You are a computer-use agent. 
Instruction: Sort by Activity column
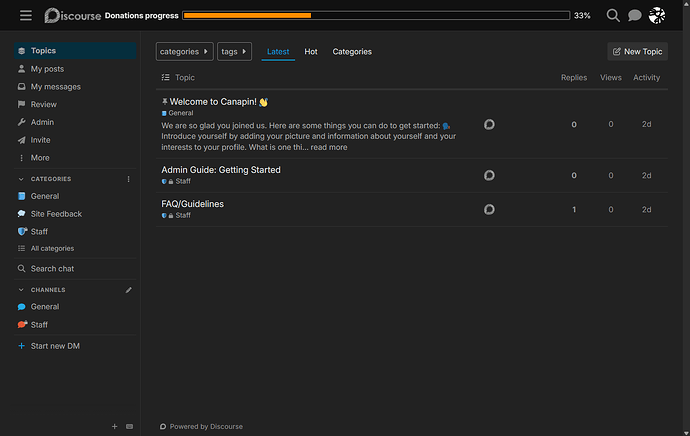click(646, 77)
